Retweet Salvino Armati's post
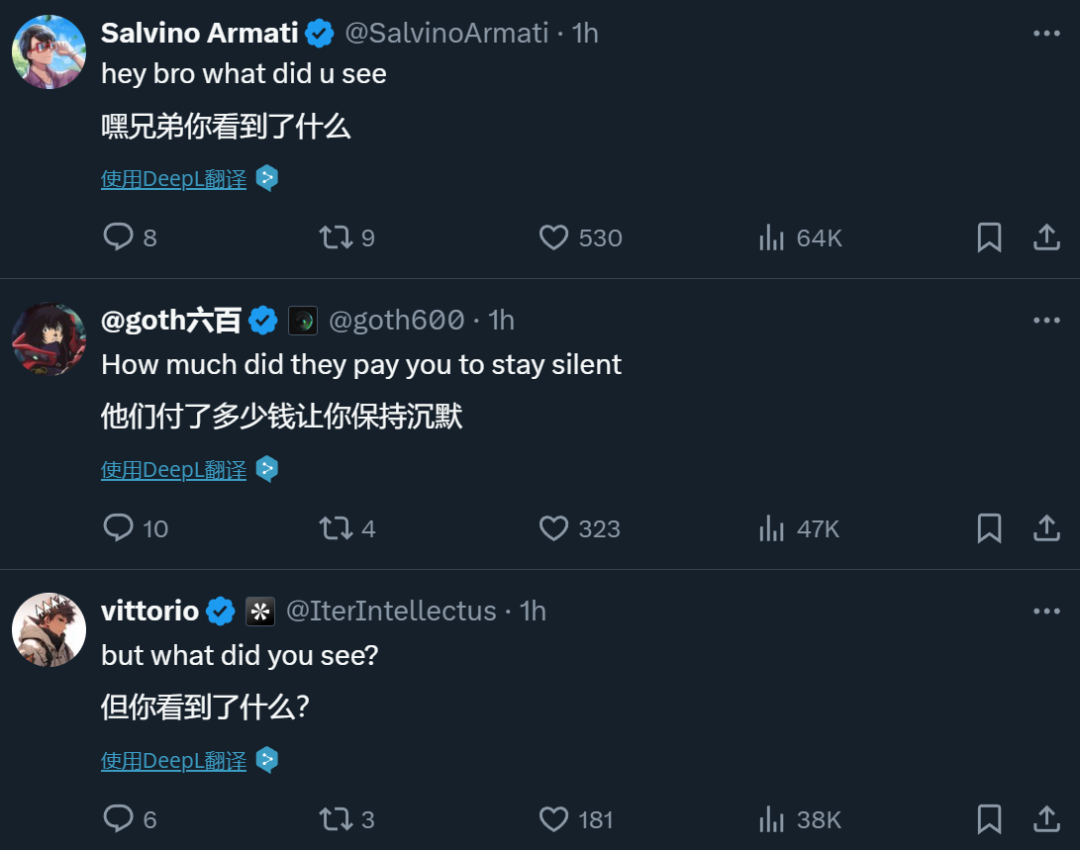Image resolution: width=1080 pixels, height=850 pixels. (x=333, y=237)
